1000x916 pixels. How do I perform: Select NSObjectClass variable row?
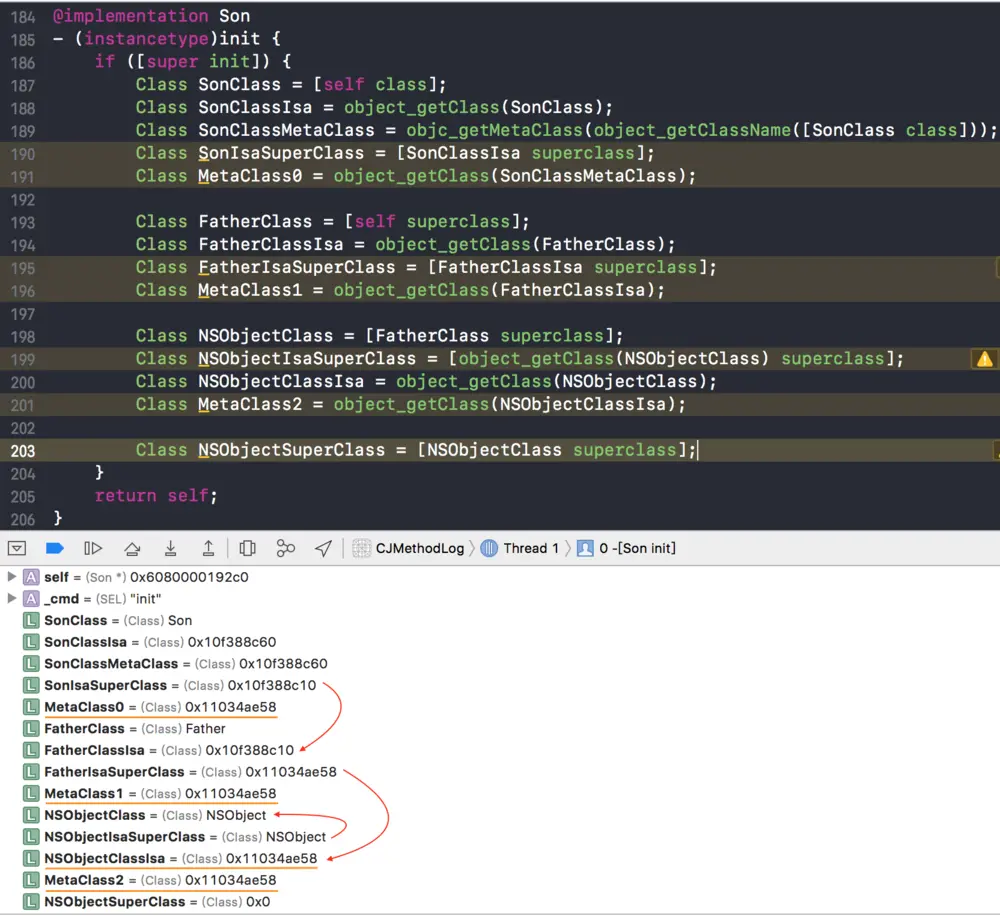(x=145, y=815)
